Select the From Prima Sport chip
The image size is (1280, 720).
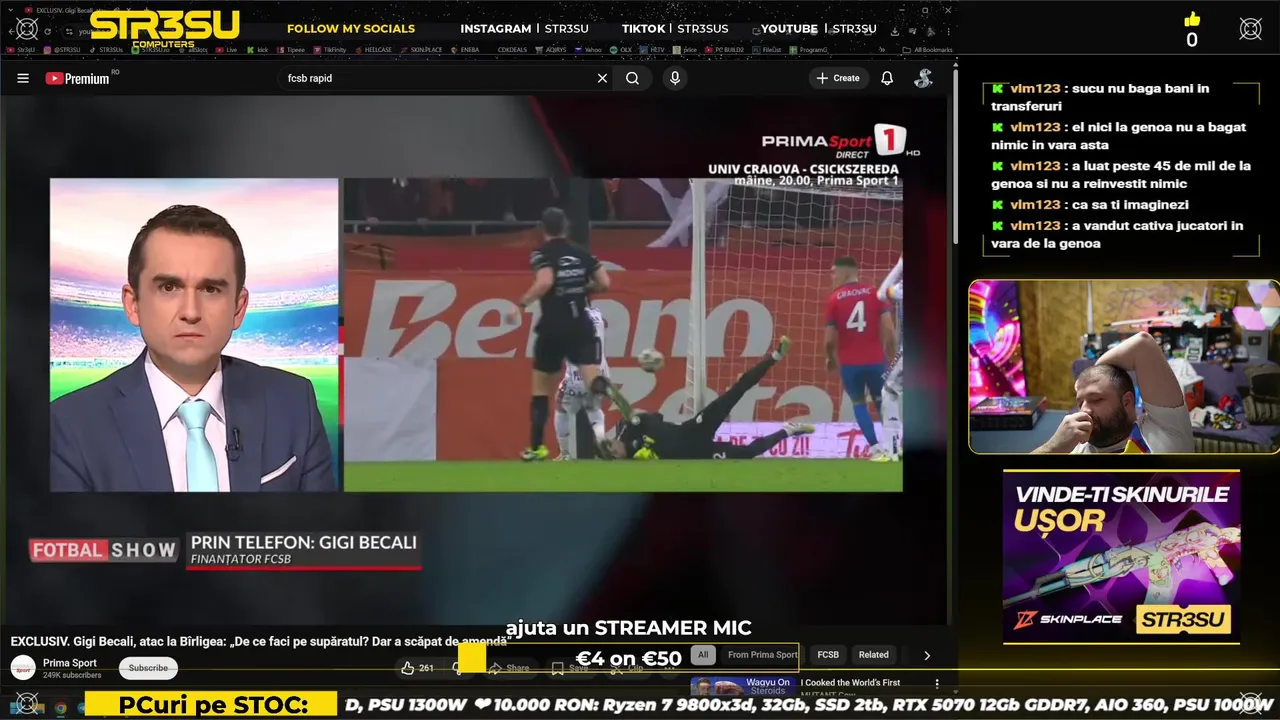tap(762, 655)
